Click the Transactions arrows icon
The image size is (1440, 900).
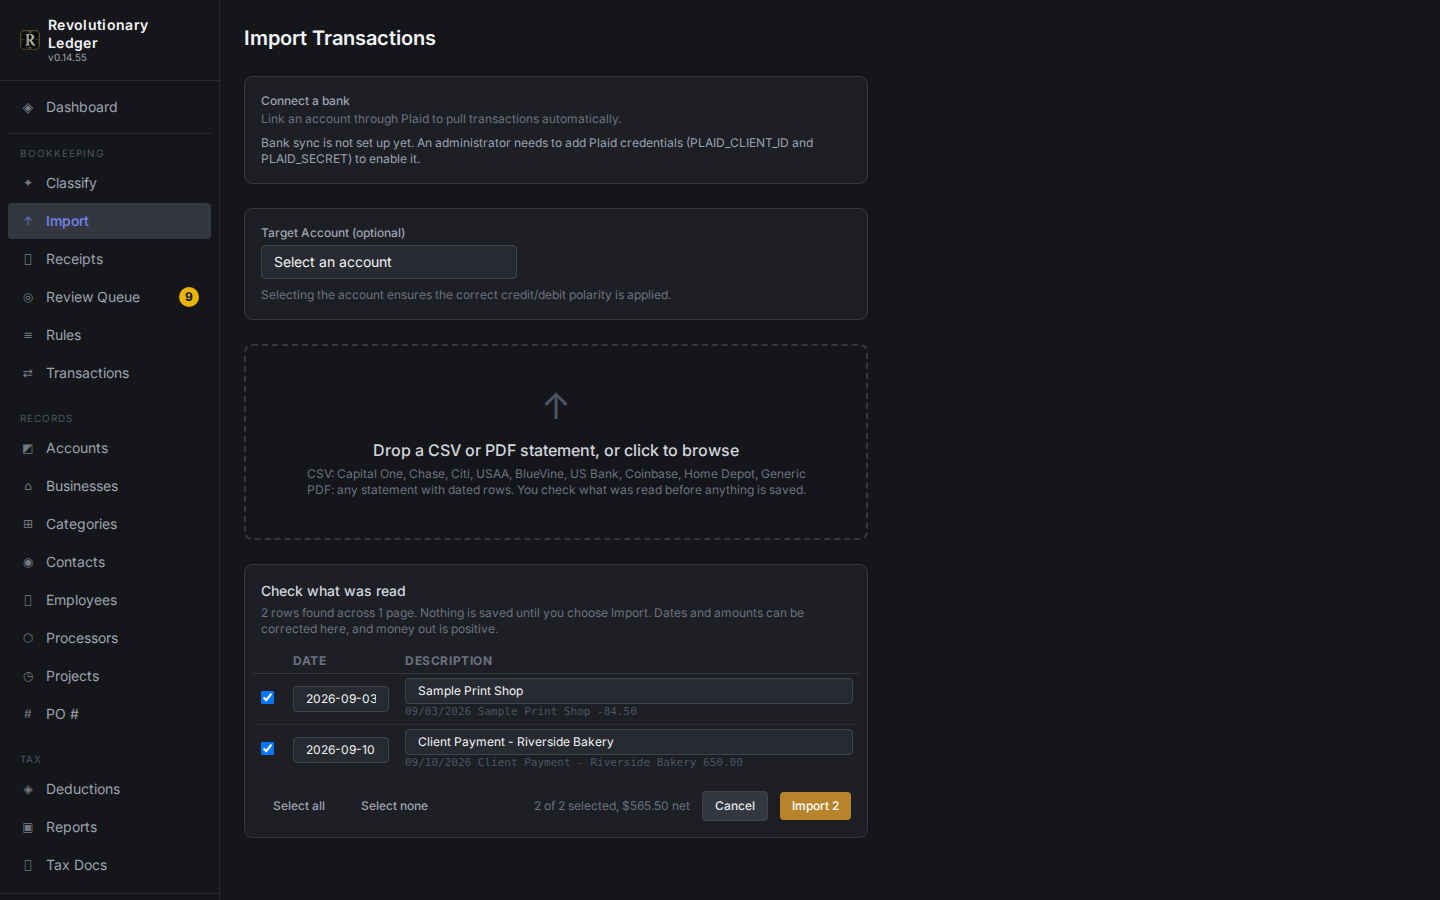(28, 373)
